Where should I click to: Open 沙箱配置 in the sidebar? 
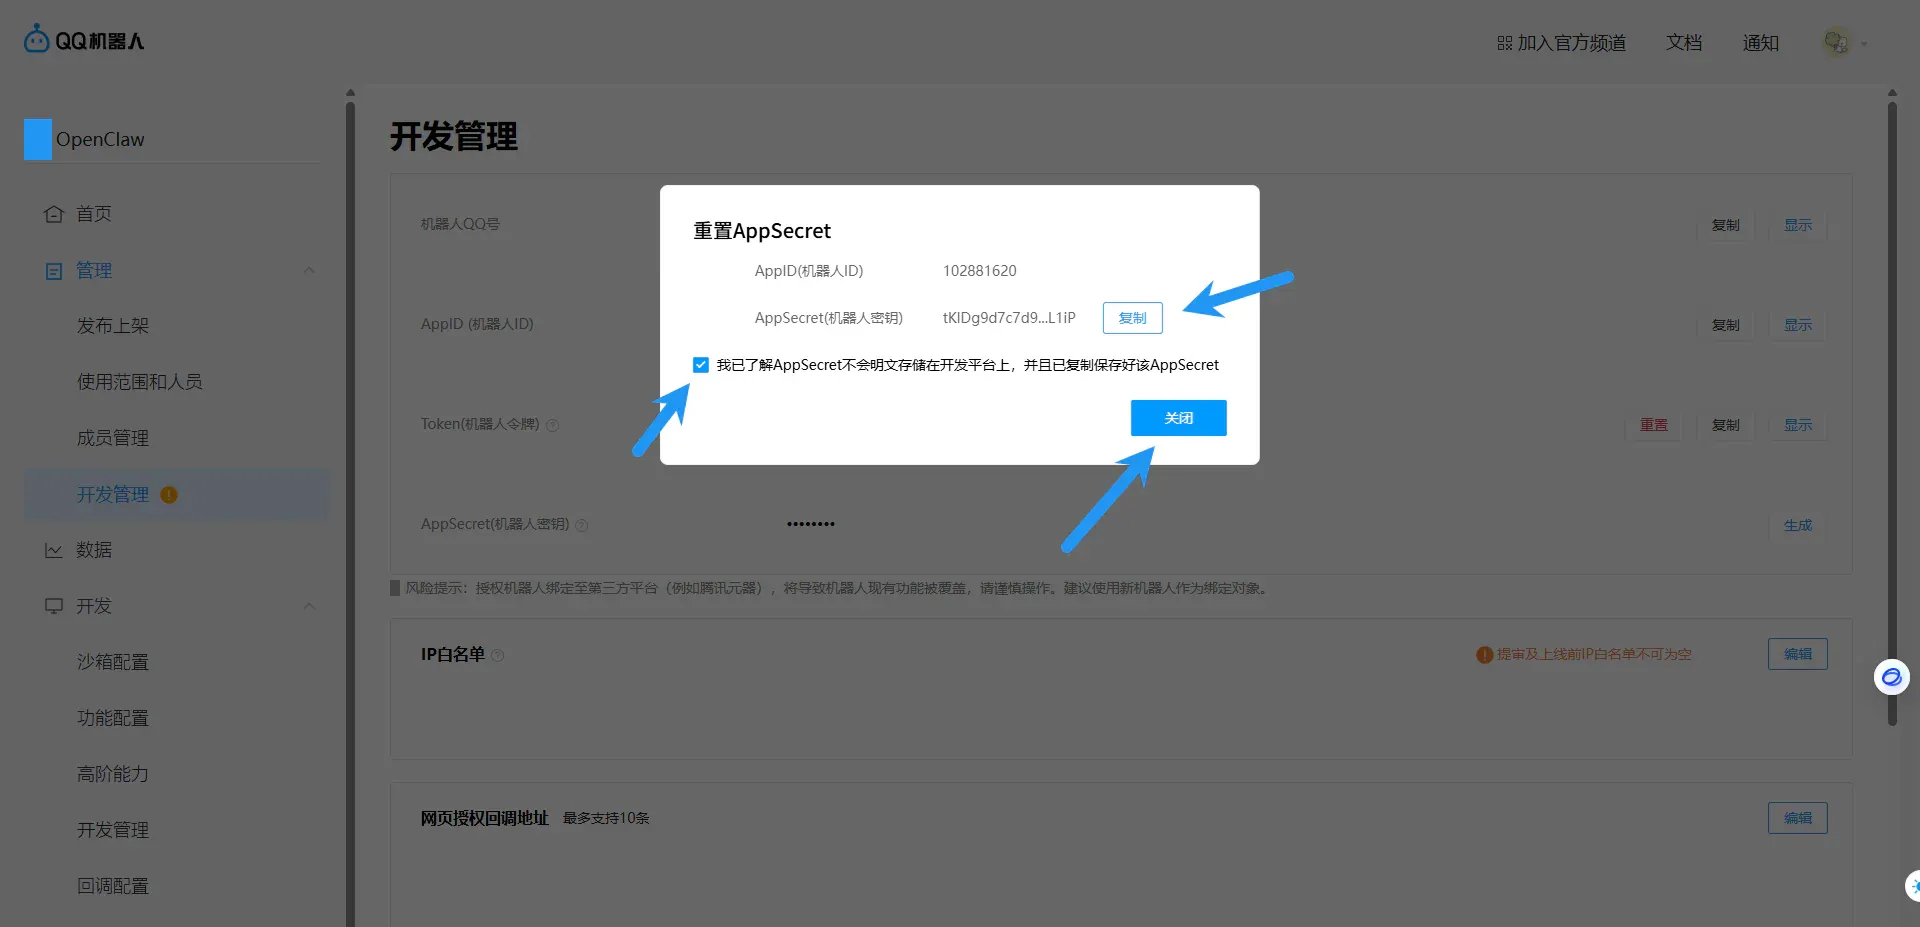(x=113, y=662)
